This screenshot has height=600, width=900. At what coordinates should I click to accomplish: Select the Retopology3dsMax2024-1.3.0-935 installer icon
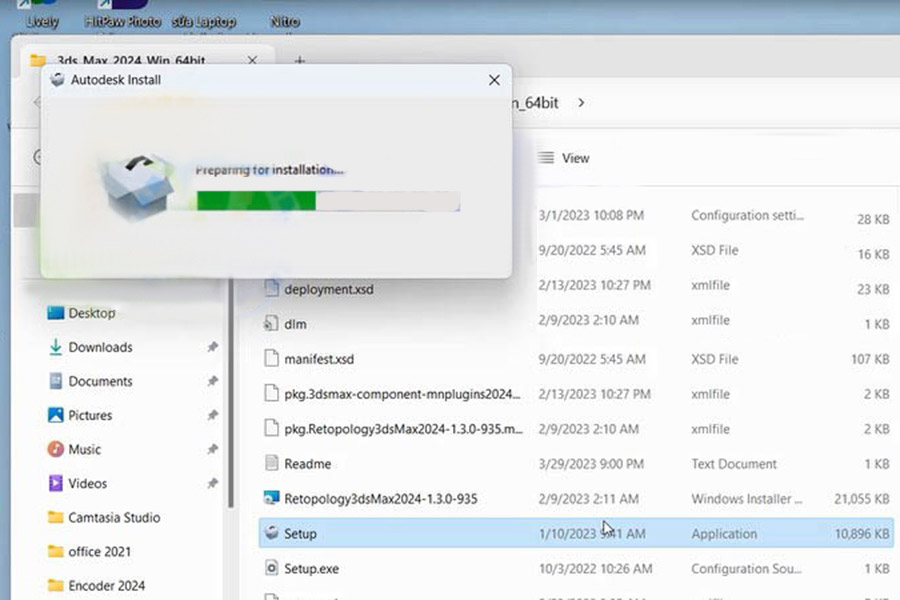tap(270, 498)
